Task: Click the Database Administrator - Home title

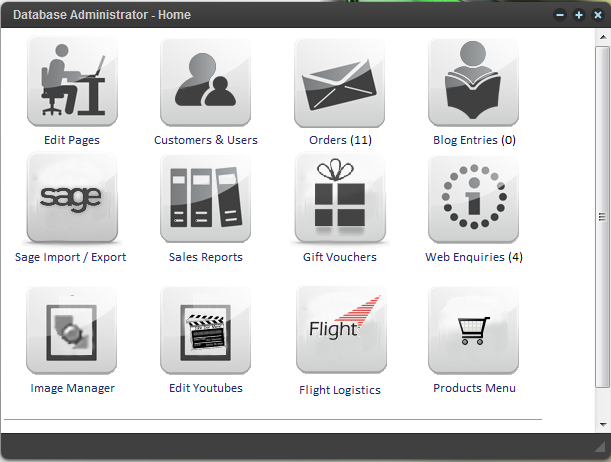Action: point(102,15)
